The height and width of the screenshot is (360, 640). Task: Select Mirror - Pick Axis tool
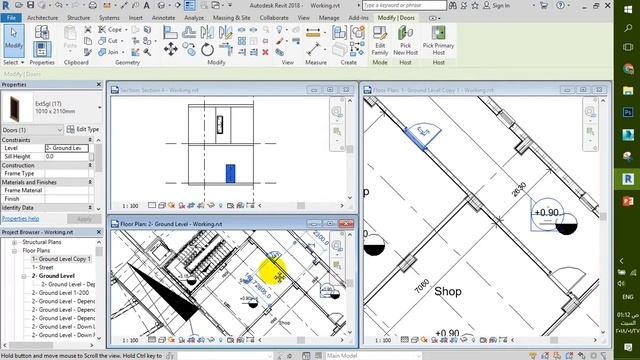207,32
